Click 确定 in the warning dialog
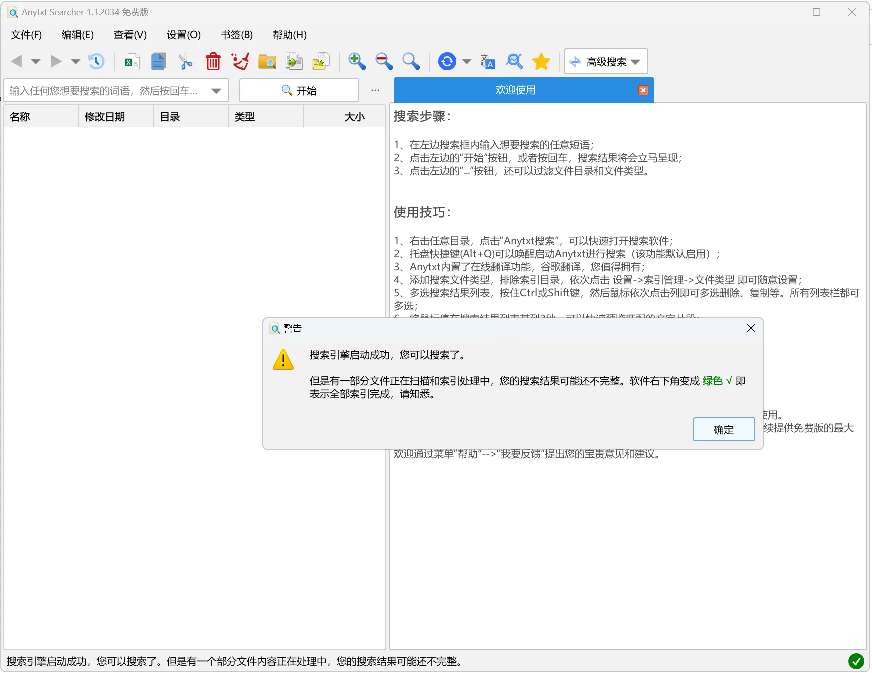The height and width of the screenshot is (673, 872). (x=724, y=429)
